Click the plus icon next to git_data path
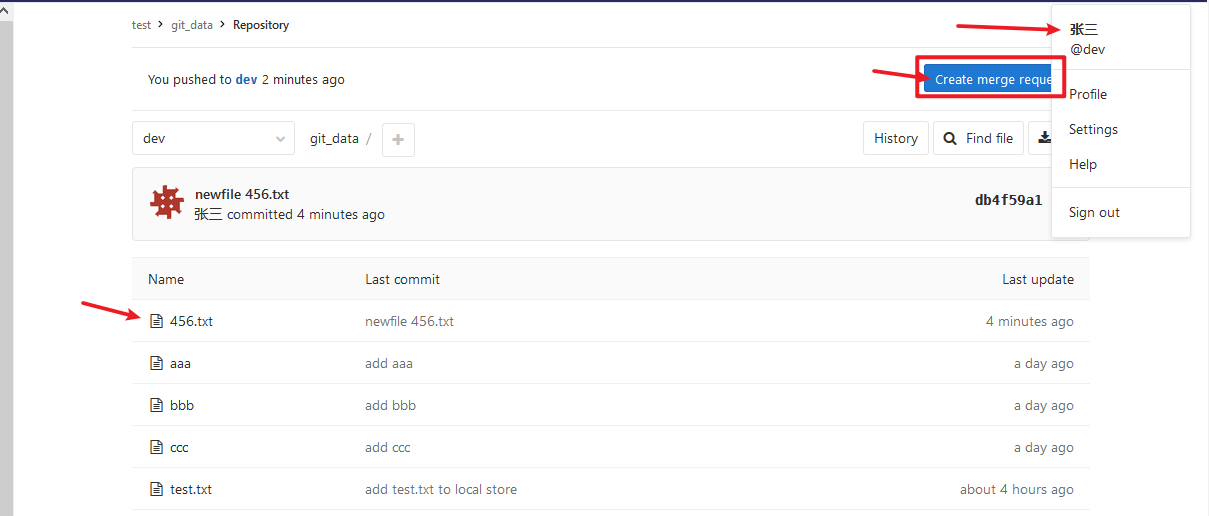This screenshot has height=516, width=1209. [398, 139]
